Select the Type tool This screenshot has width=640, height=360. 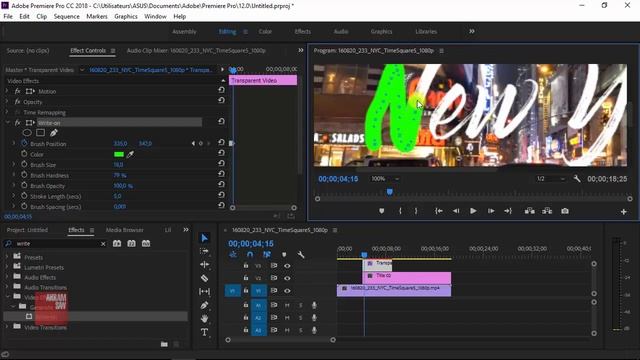coord(204,332)
